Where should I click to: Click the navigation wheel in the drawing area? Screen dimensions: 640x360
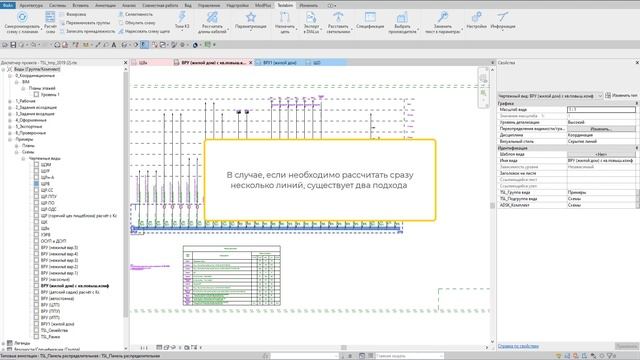pyautogui.click(x=483, y=78)
